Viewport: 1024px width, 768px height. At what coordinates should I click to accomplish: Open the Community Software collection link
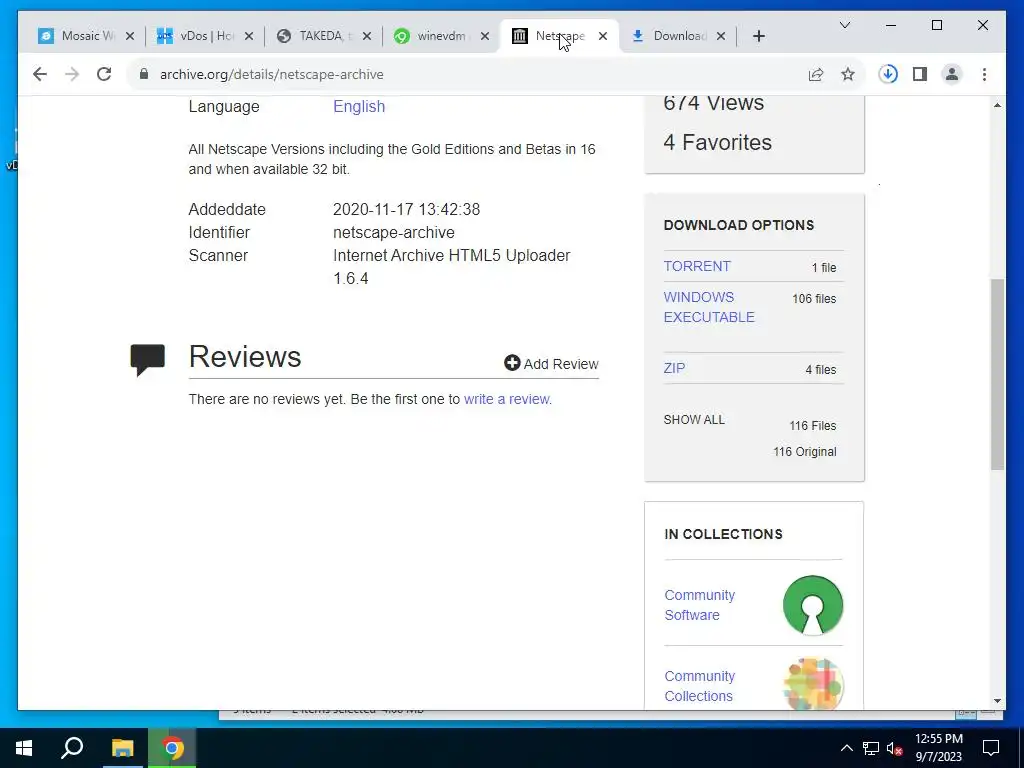pos(699,605)
